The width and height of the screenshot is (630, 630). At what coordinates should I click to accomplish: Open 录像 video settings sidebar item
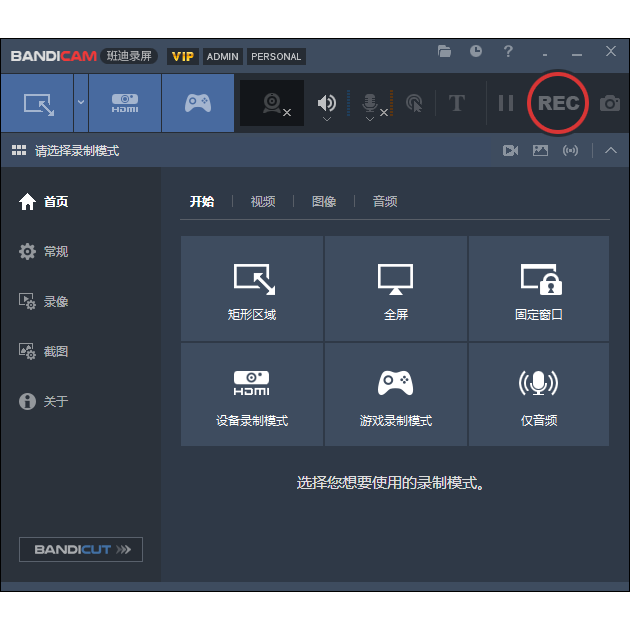click(43, 301)
